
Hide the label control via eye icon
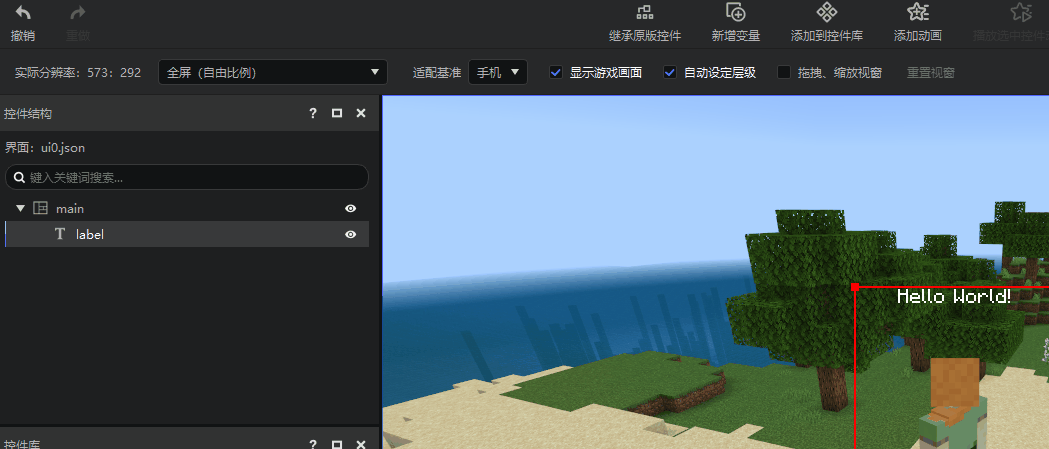pos(351,234)
